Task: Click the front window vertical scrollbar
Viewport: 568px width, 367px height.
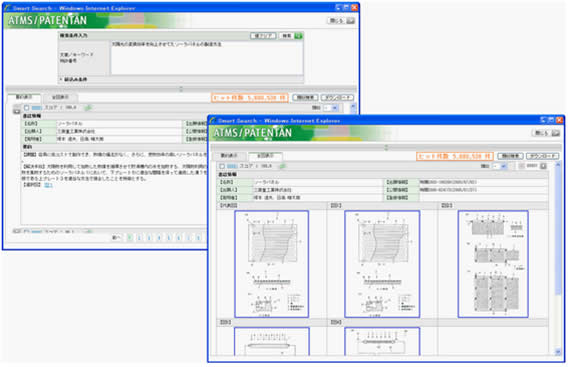Action: coord(558,258)
